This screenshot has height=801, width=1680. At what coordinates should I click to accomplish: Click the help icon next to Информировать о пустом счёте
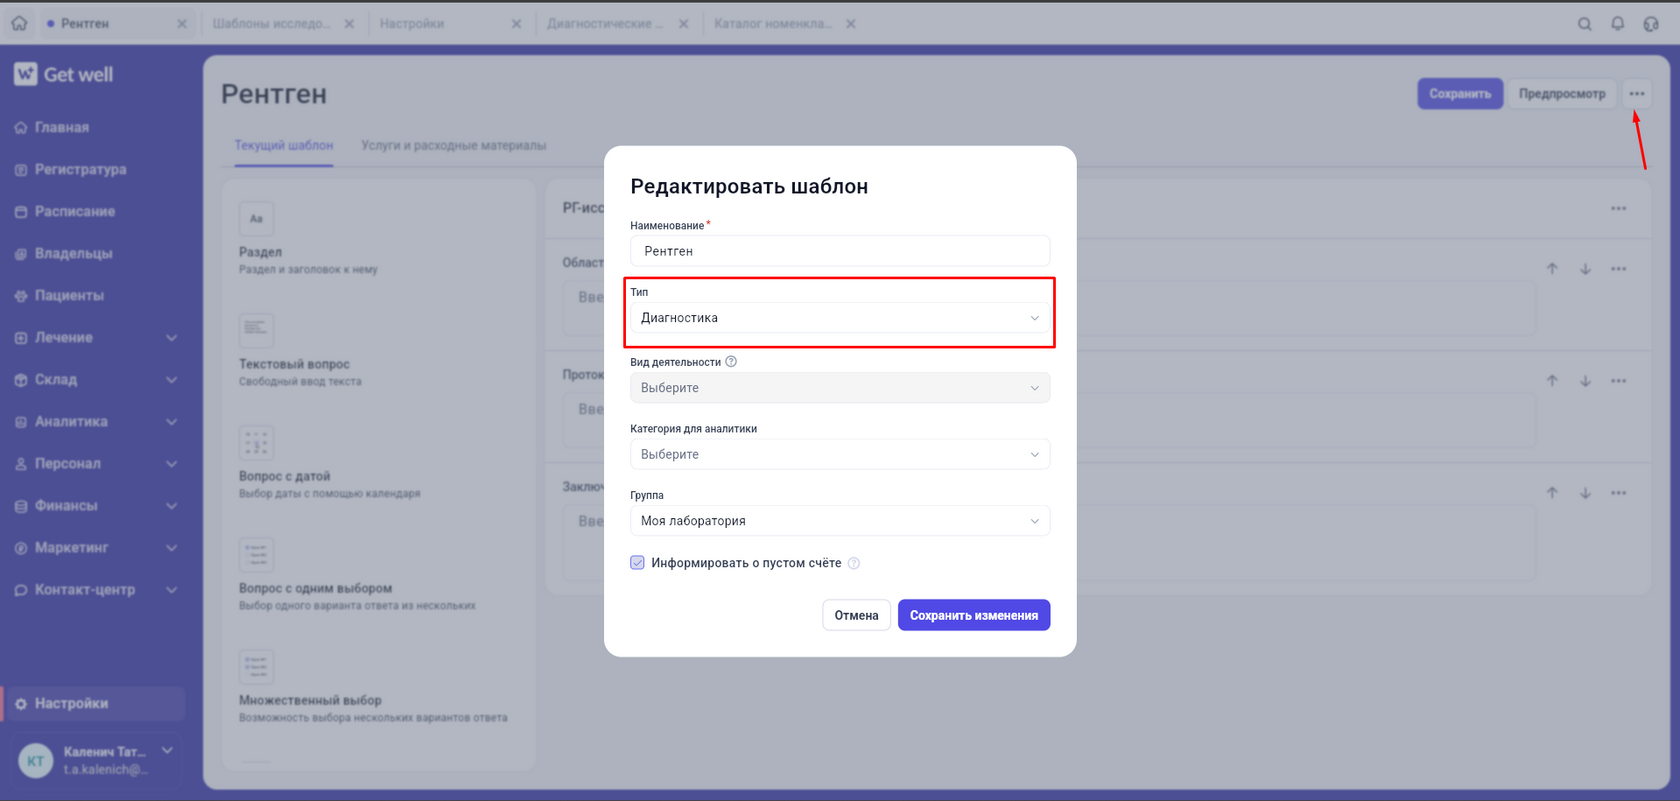854,564
